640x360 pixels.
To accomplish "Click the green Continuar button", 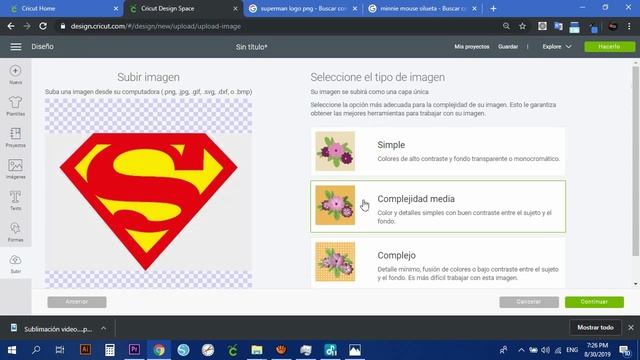I will [594, 302].
